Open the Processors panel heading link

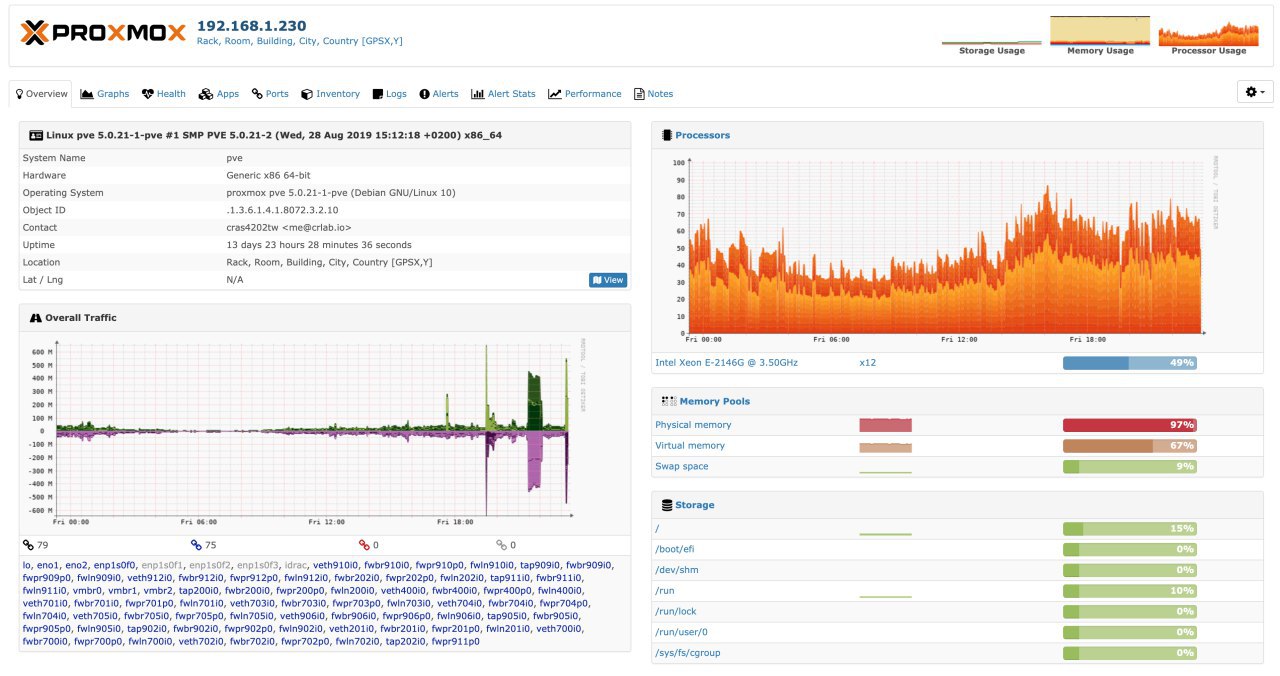702,135
